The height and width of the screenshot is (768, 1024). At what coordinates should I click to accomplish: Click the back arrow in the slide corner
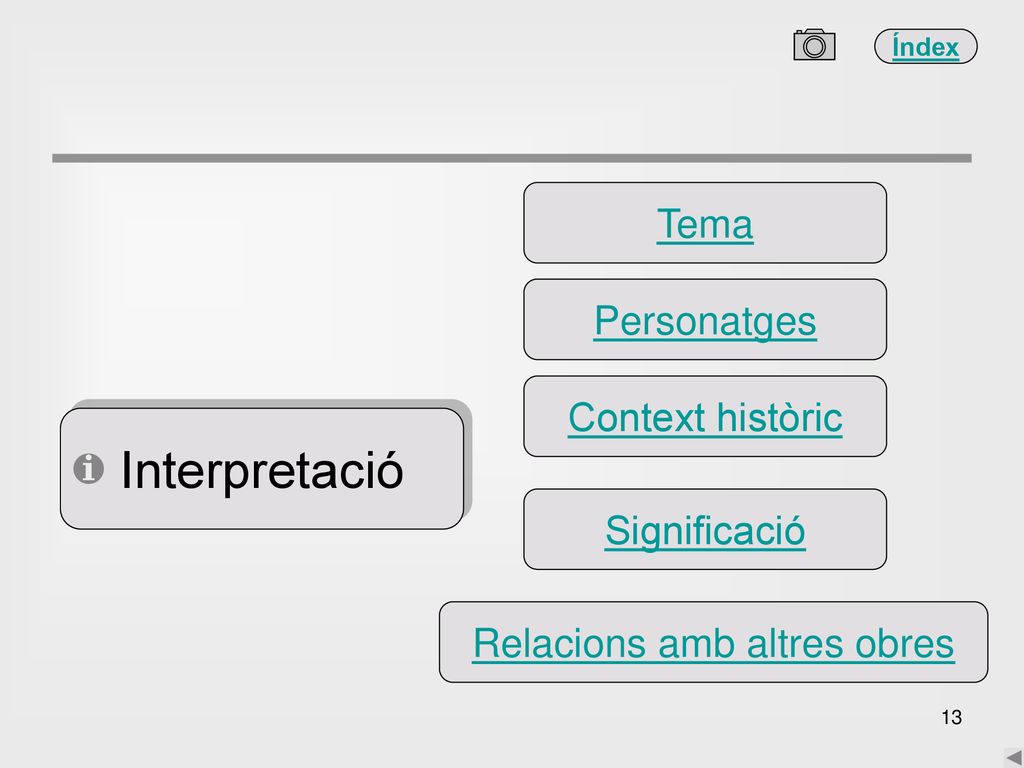1014,758
